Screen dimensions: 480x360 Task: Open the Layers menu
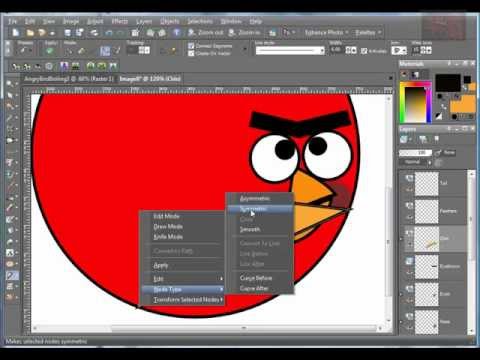[144, 21]
